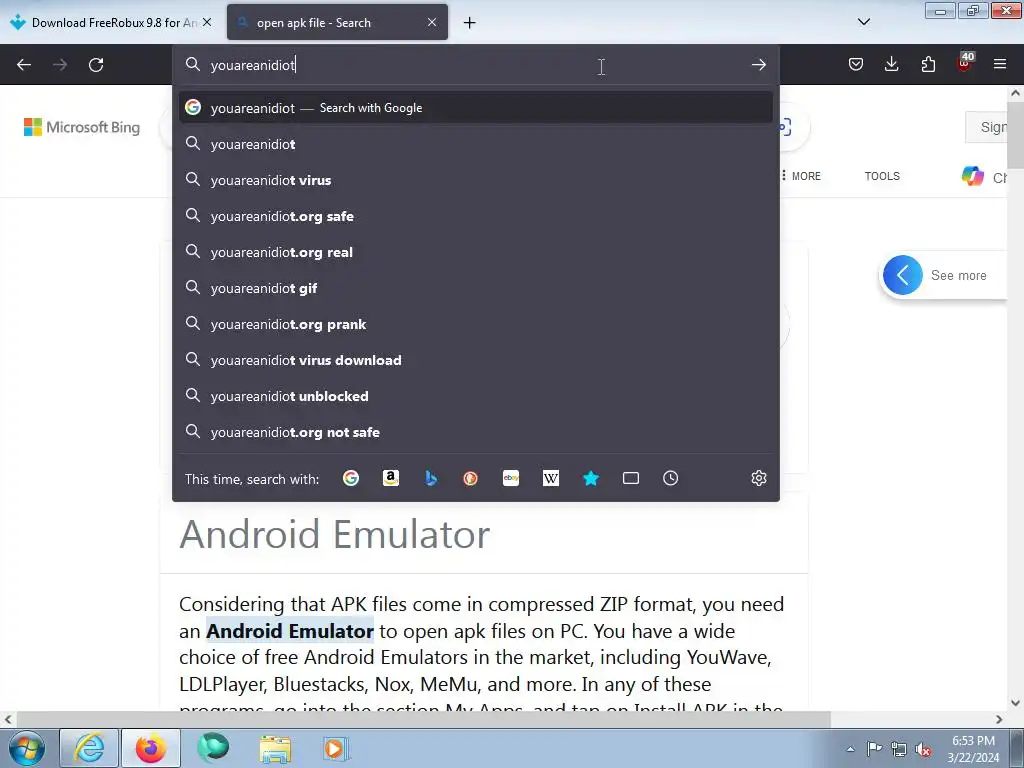Click the See more label

[x=958, y=276]
